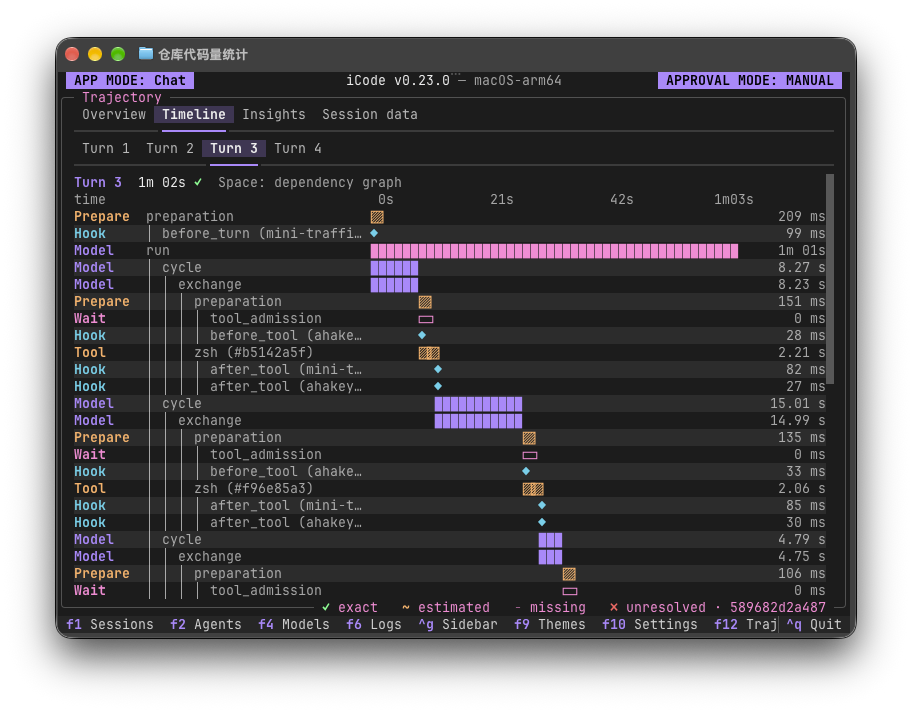Click the 27 ms after_tool diamond marker
Image resolution: width=912 pixels, height=712 pixels.
pos(438,386)
